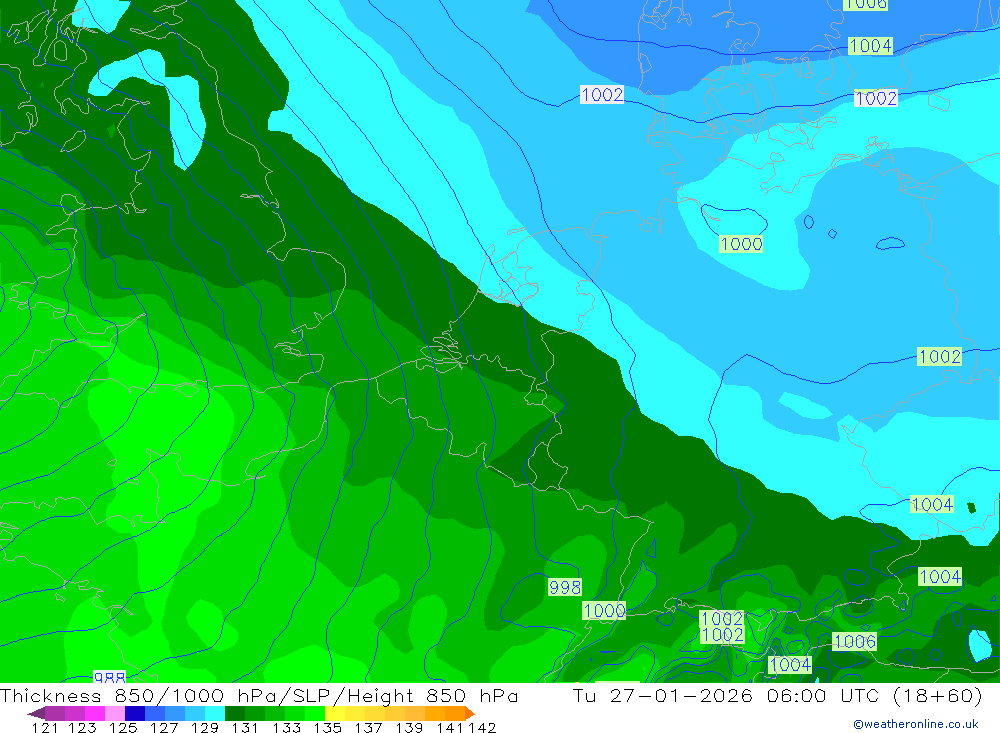Click legend value 129
The width and height of the screenshot is (1000, 733).
[x=205, y=727]
